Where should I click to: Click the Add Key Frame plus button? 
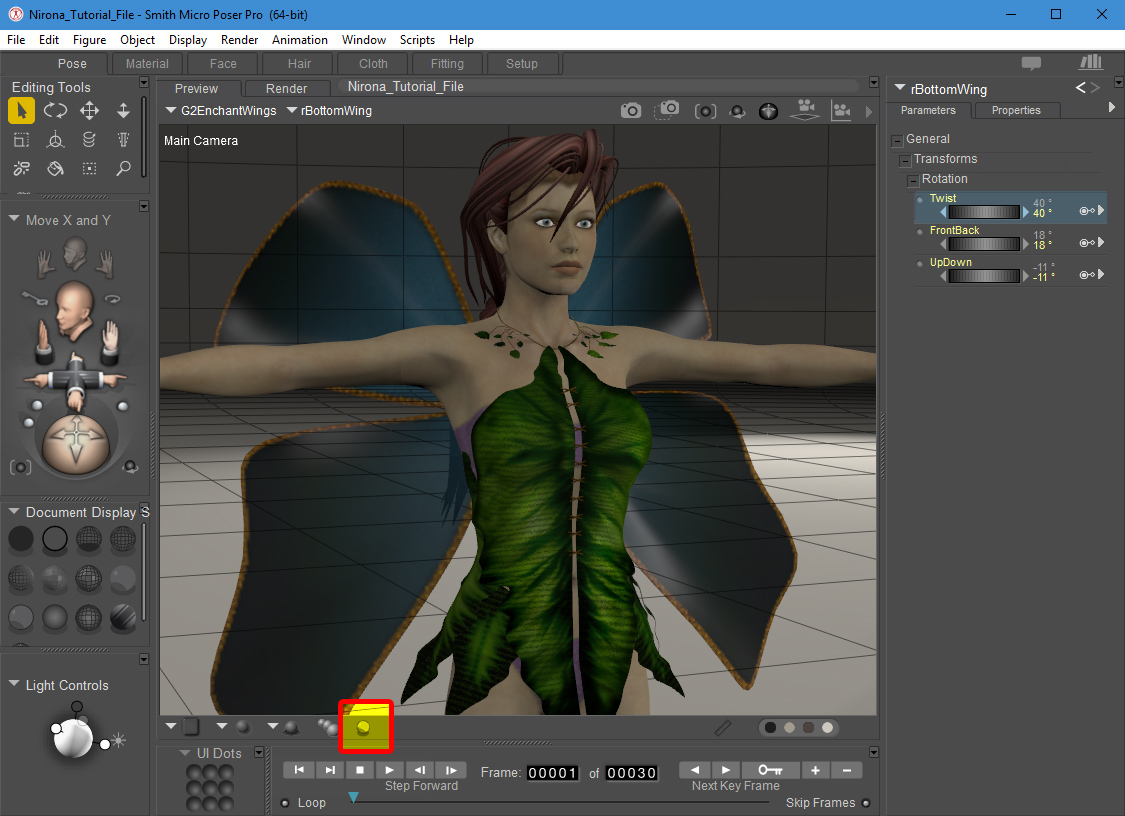point(815,770)
